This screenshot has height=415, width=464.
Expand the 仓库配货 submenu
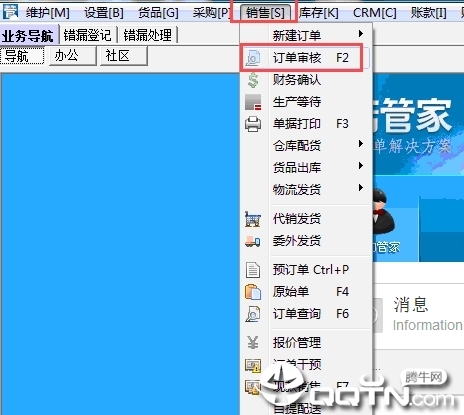point(360,144)
